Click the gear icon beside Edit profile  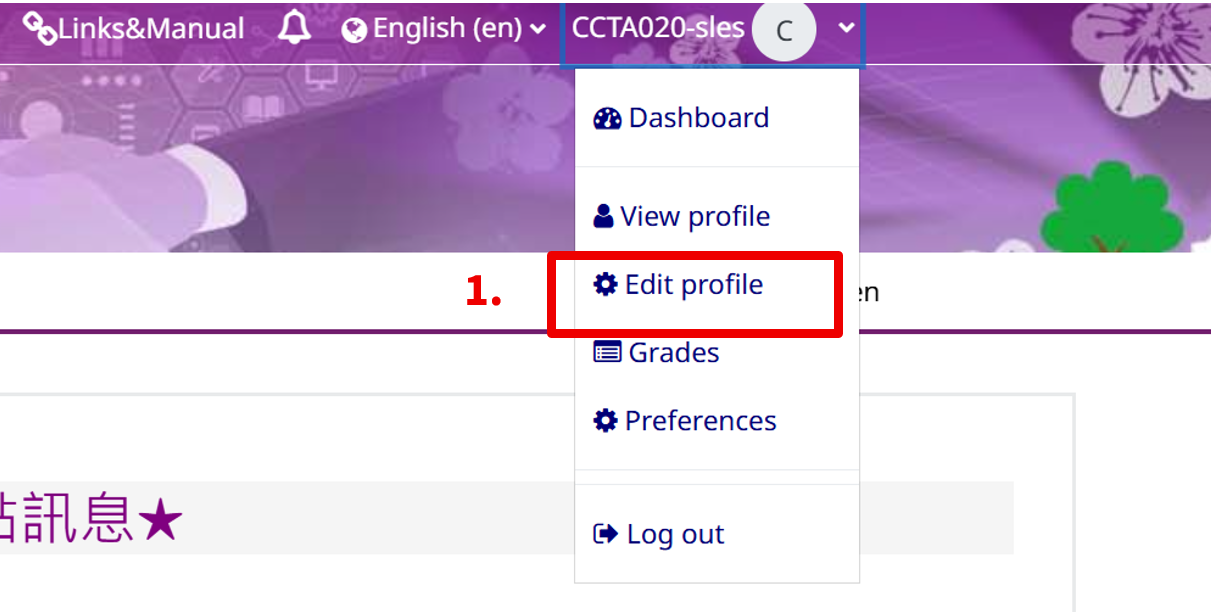[x=605, y=284]
